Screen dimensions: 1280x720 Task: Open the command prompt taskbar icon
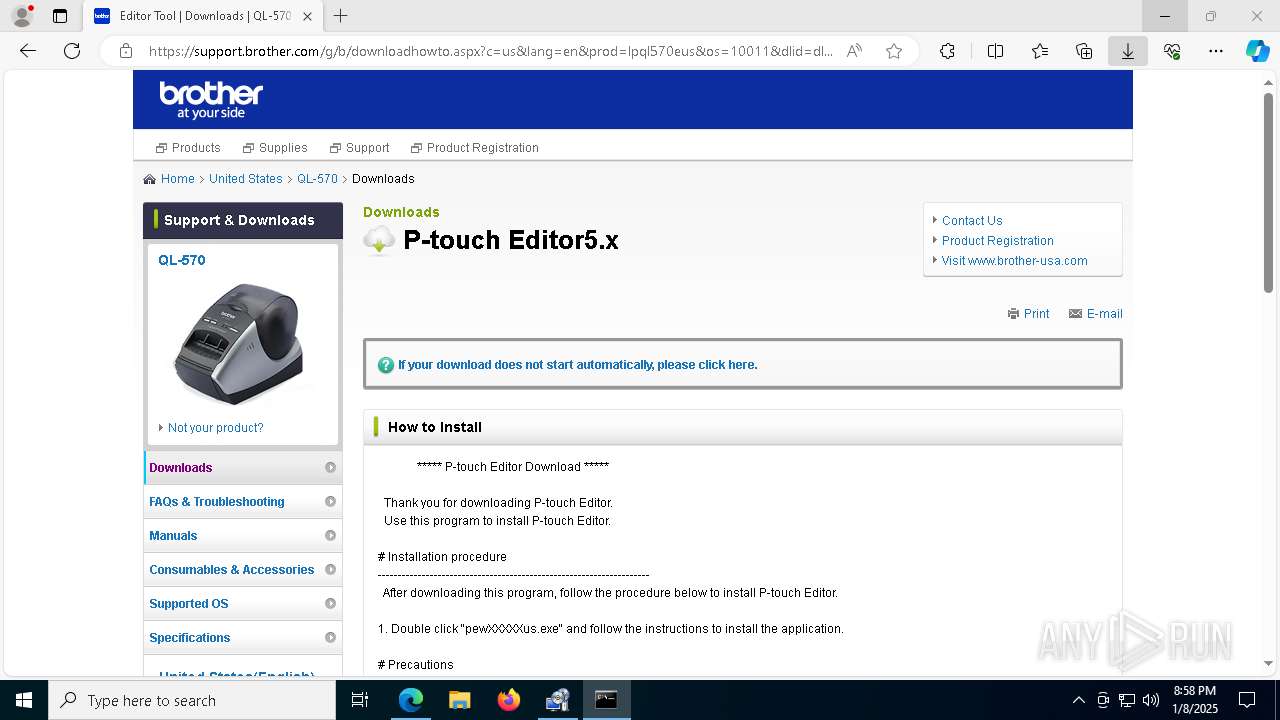pos(607,700)
